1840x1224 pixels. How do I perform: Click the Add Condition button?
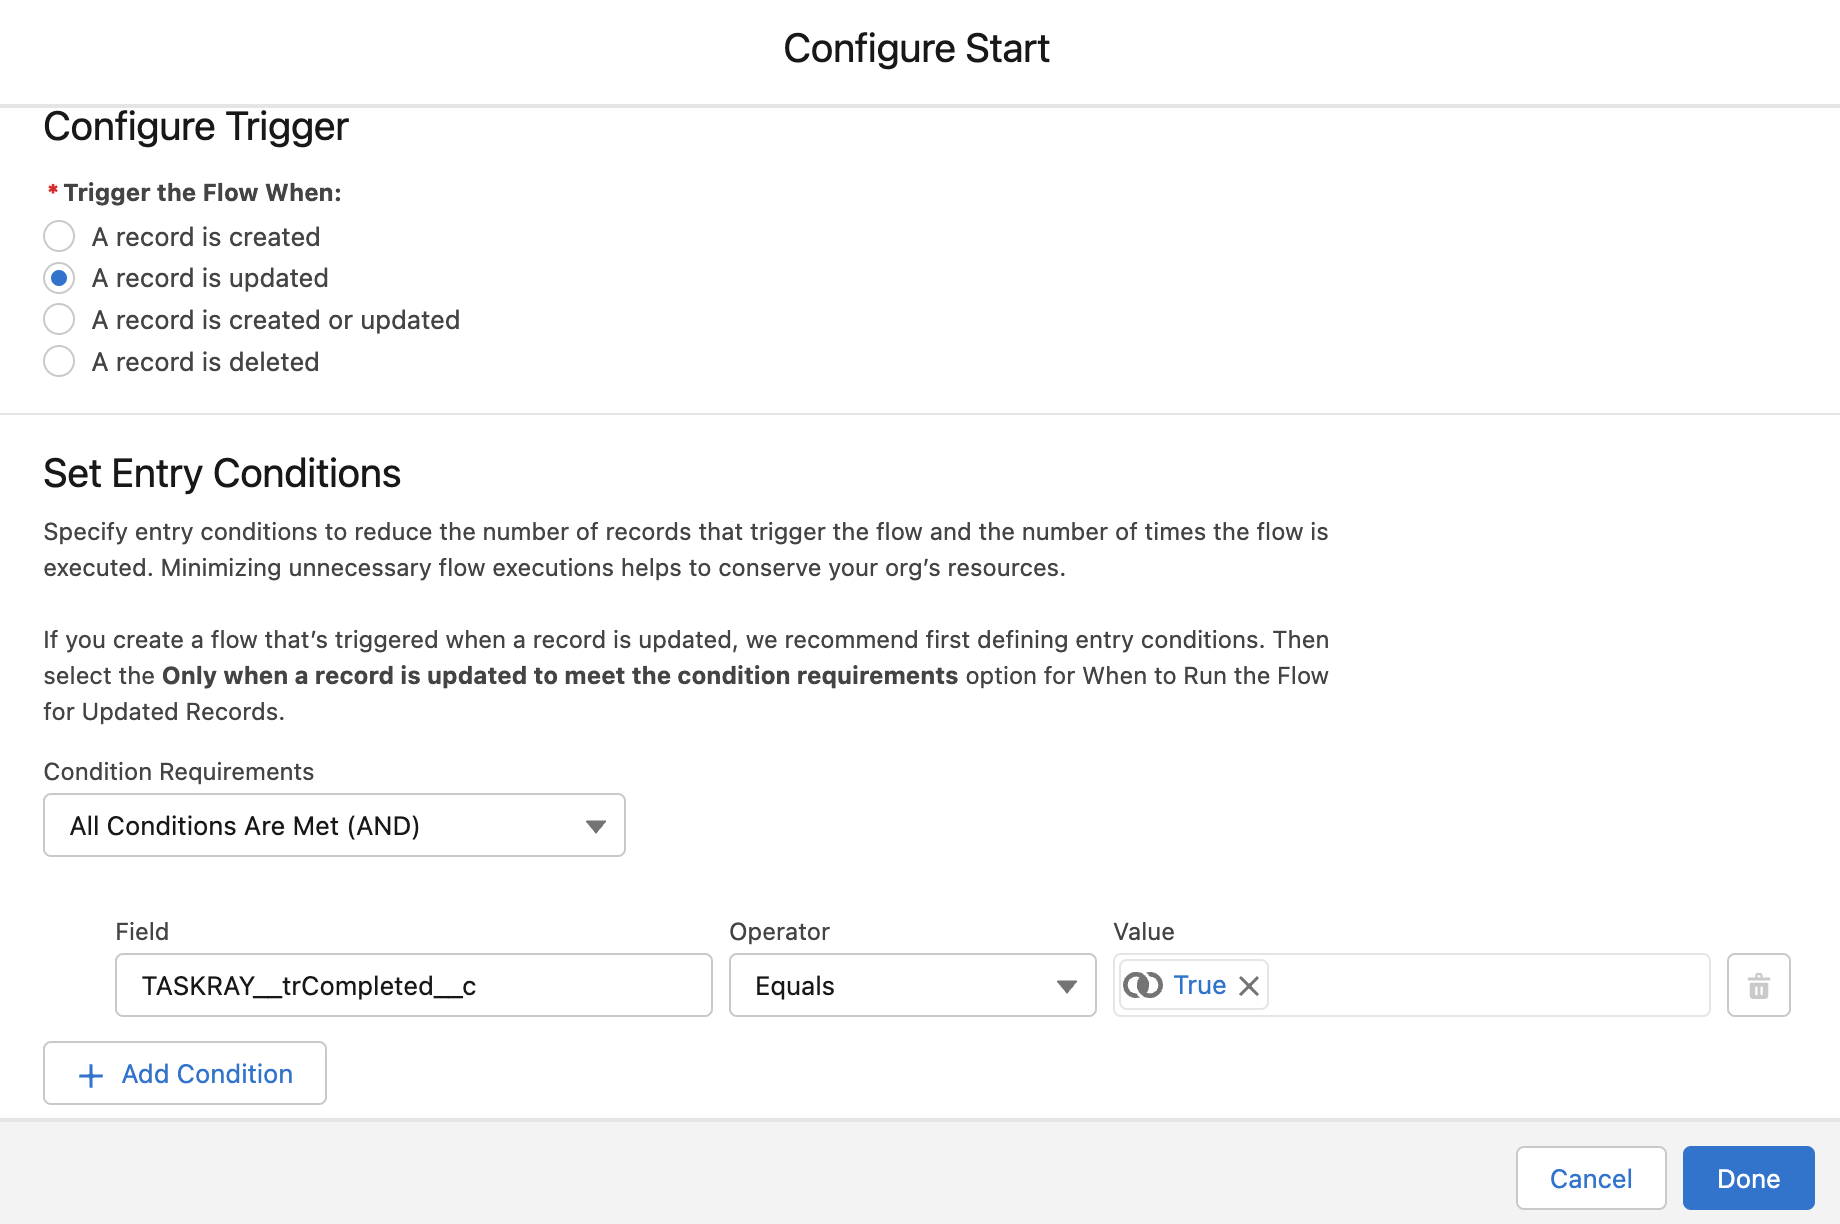[x=184, y=1073]
